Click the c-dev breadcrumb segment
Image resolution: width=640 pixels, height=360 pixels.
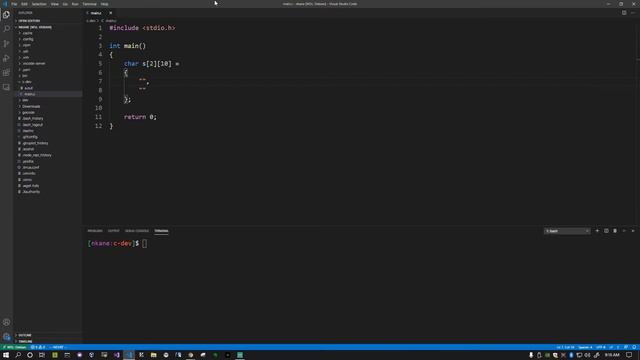click(x=91, y=20)
